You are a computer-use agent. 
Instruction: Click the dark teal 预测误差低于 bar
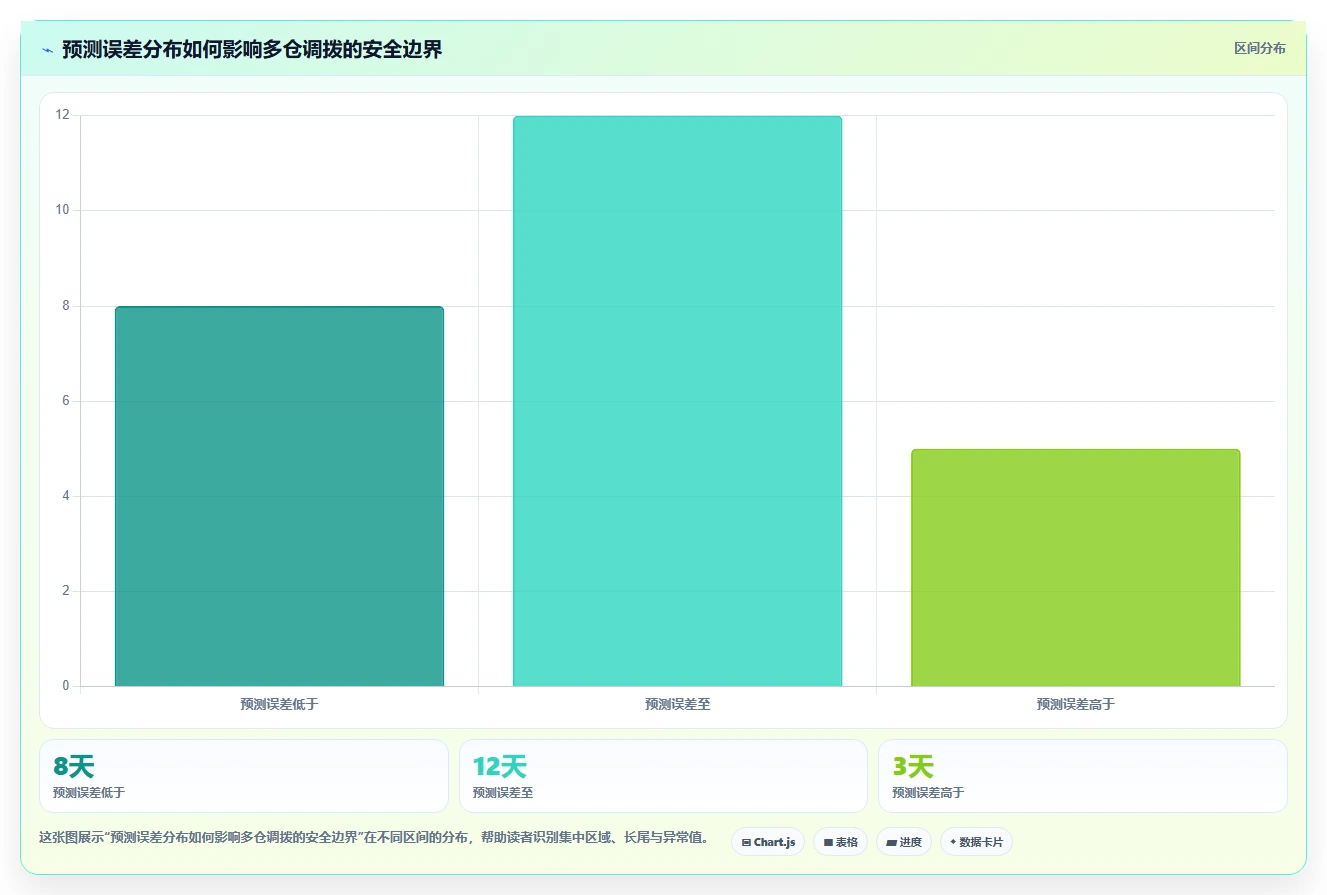tap(279, 496)
